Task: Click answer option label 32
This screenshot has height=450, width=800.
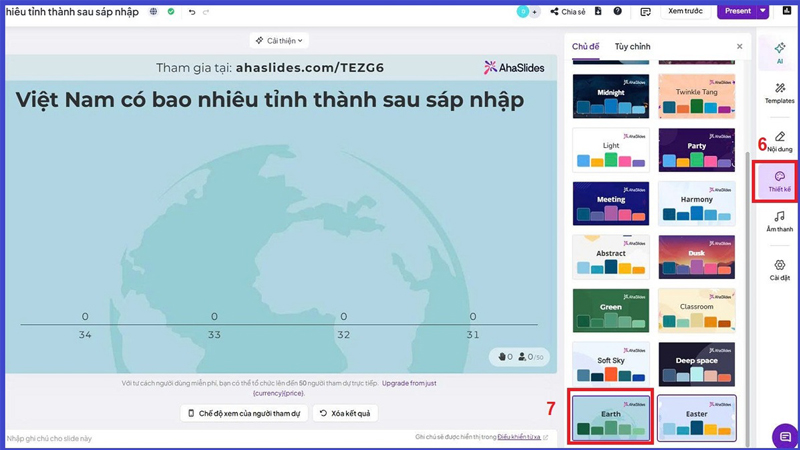Action: (x=343, y=335)
